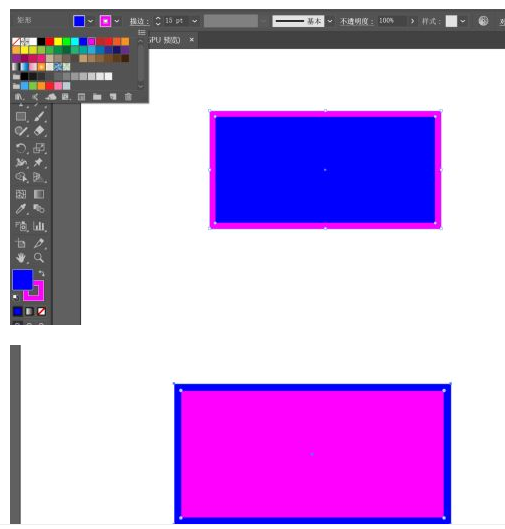Click the delete swatch trash icon
This screenshot has width=505, height=529.
128,97
